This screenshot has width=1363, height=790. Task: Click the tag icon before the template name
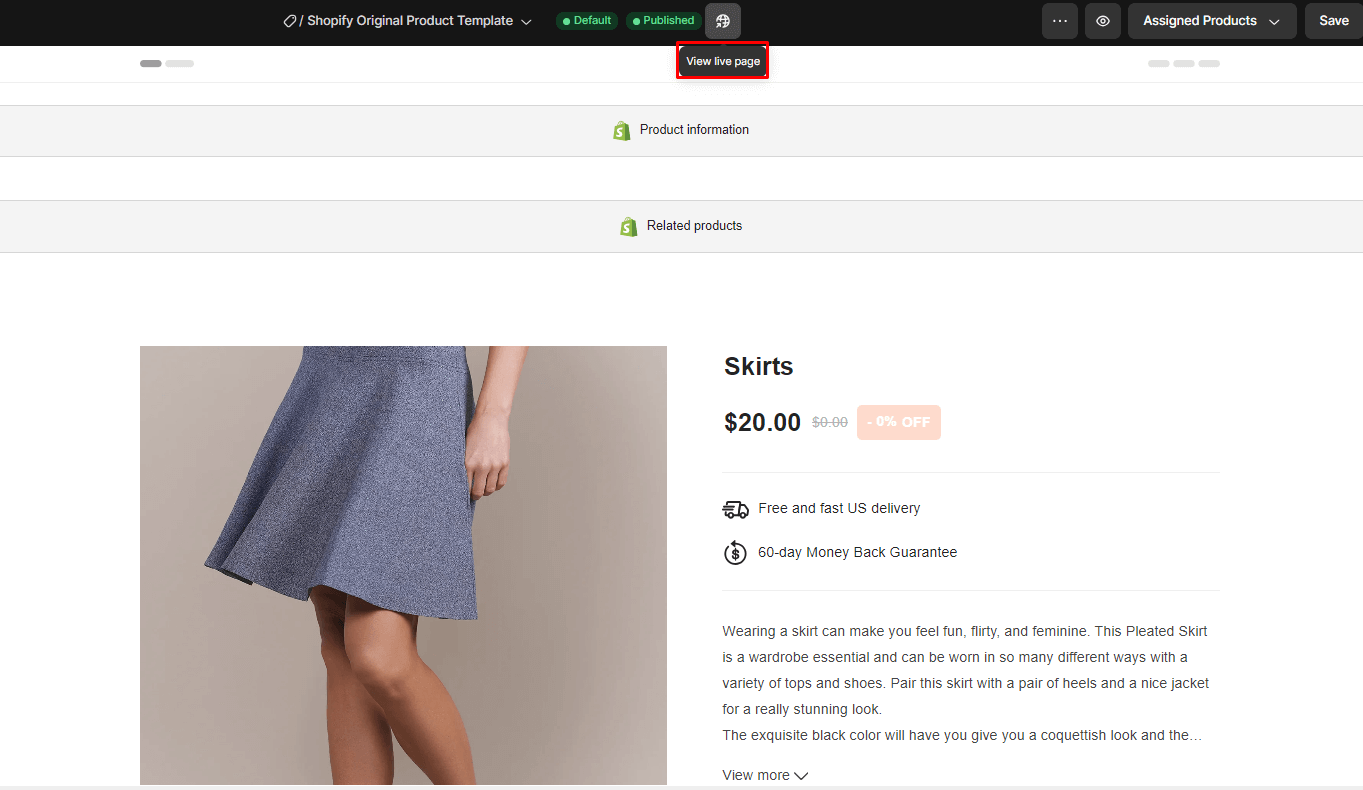[x=290, y=19]
